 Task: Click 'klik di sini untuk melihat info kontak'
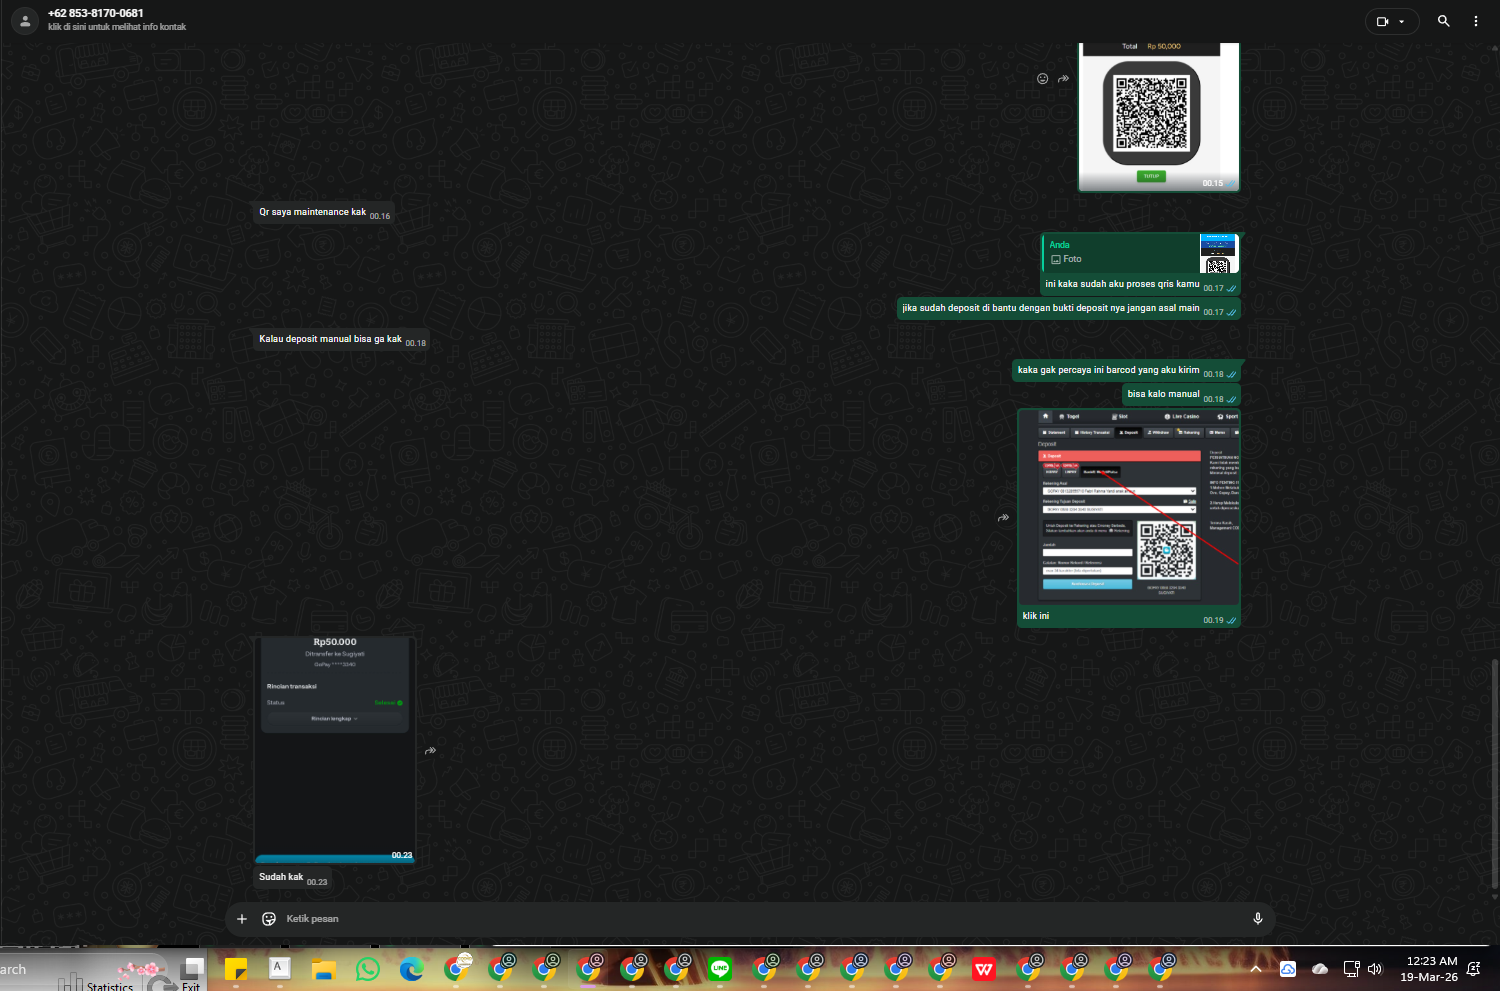(x=117, y=27)
